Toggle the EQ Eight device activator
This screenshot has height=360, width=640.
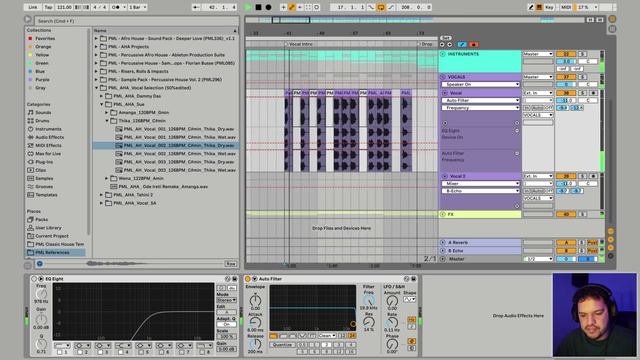click(34, 279)
